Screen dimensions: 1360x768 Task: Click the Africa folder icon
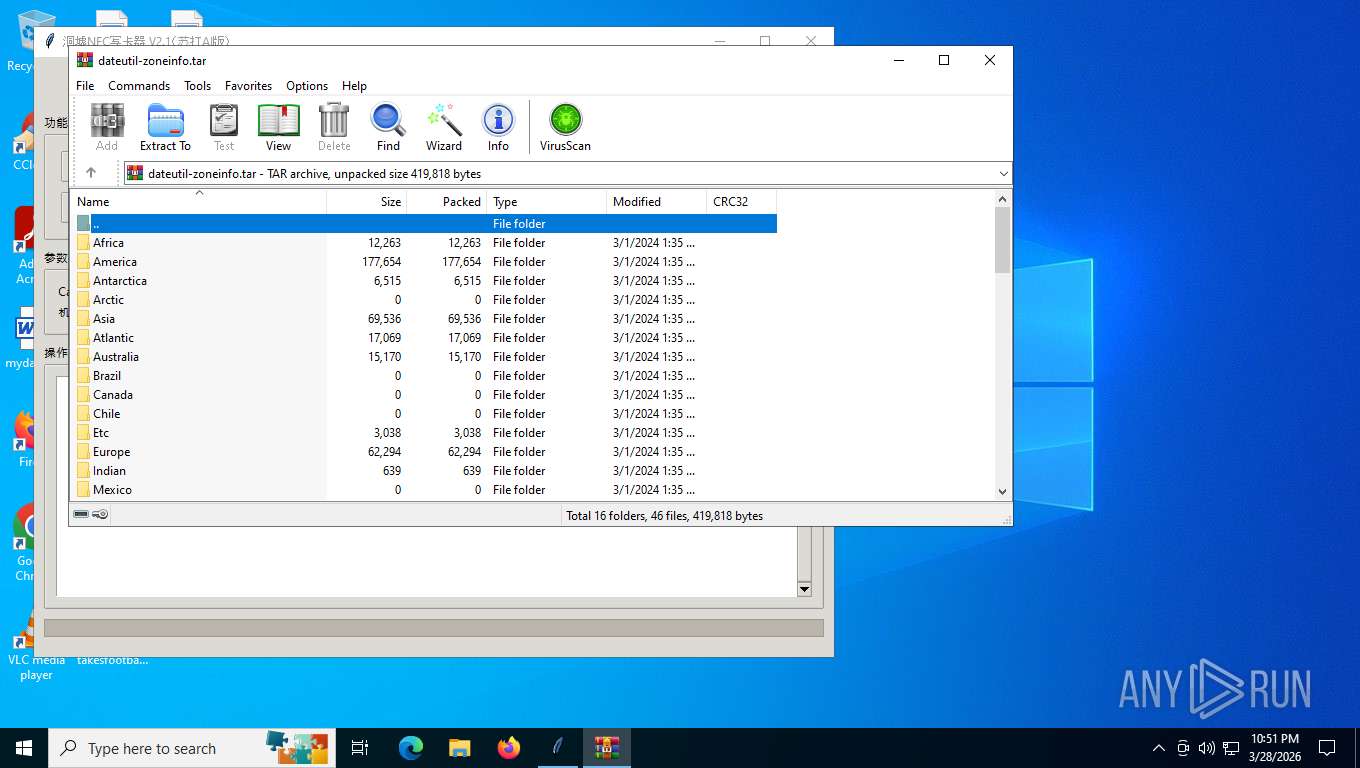[x=83, y=243]
